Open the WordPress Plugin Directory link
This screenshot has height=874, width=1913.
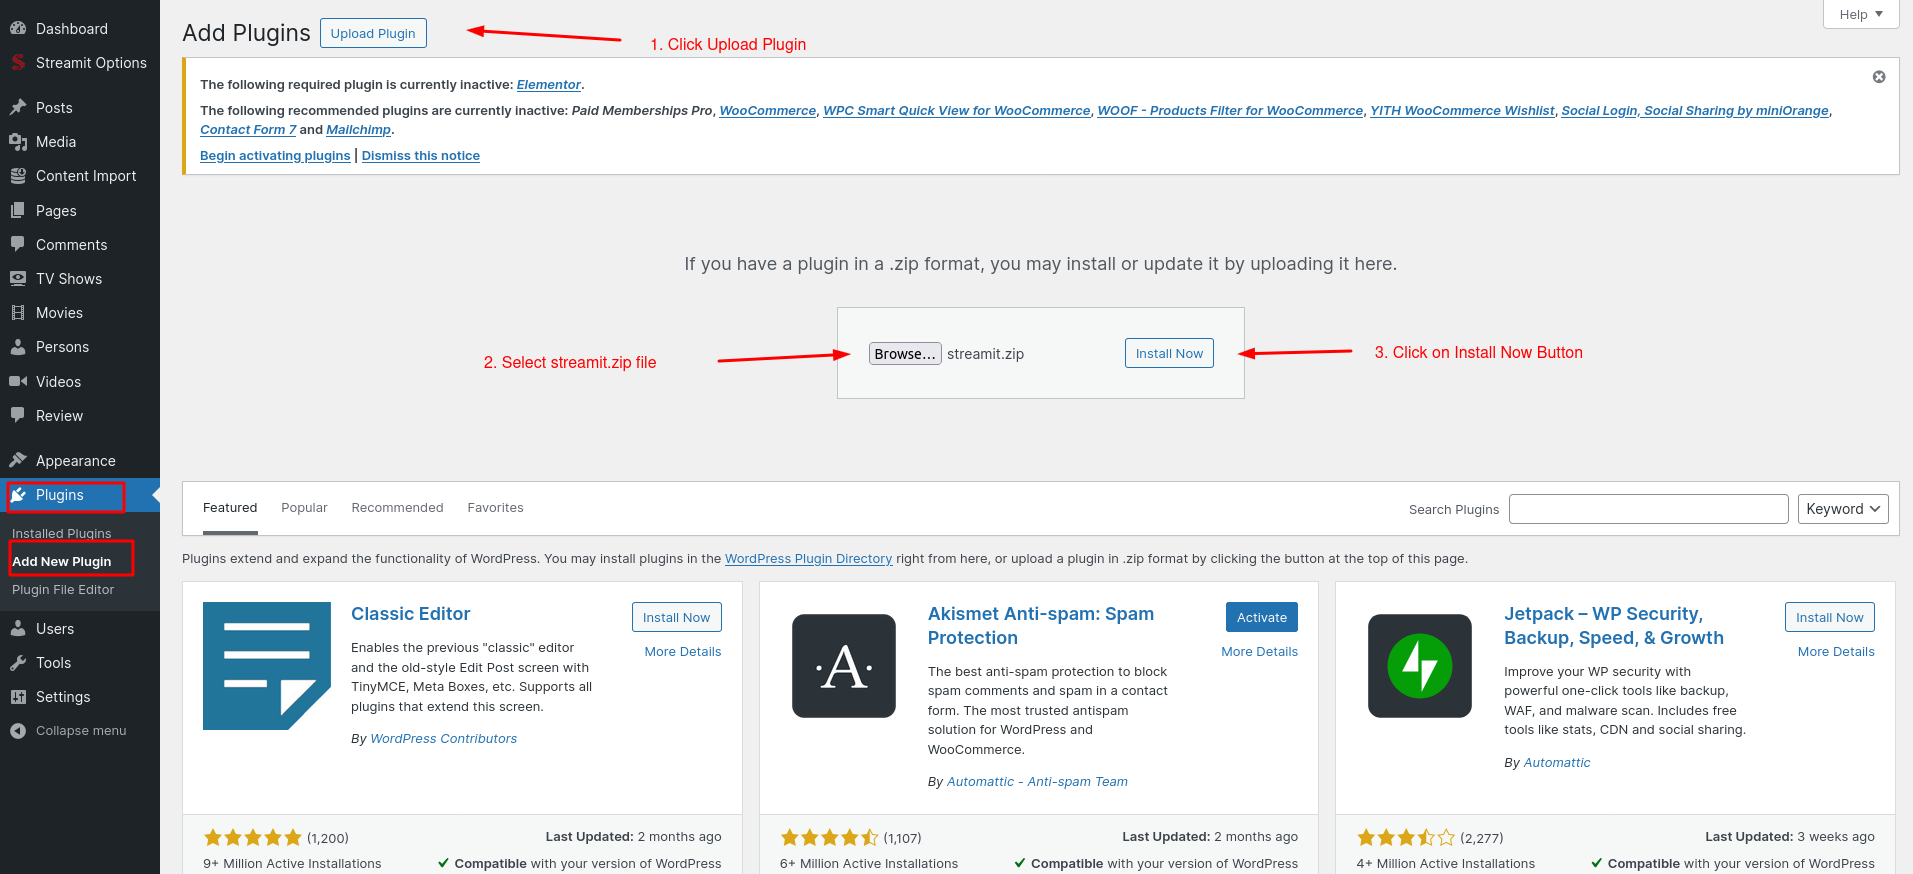click(808, 559)
